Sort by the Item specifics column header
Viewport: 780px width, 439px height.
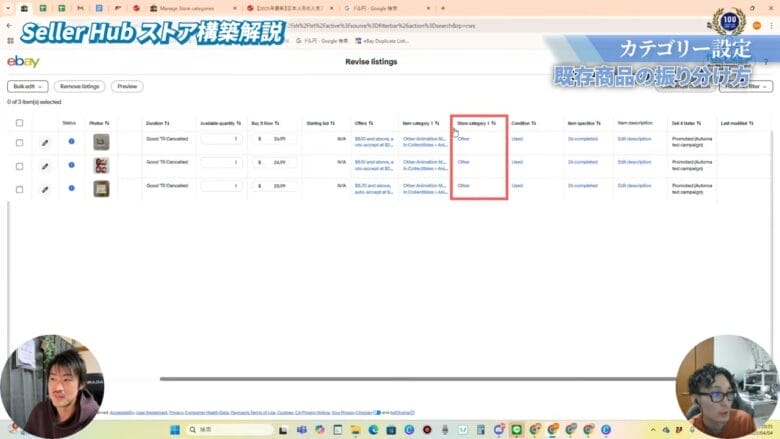pos(584,123)
